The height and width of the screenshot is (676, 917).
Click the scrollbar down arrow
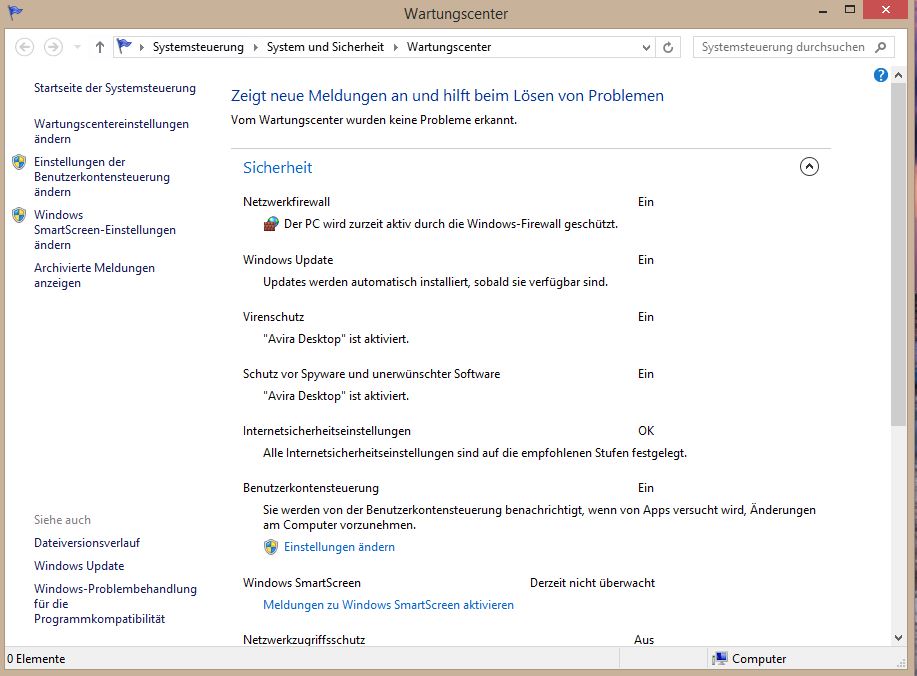(898, 638)
